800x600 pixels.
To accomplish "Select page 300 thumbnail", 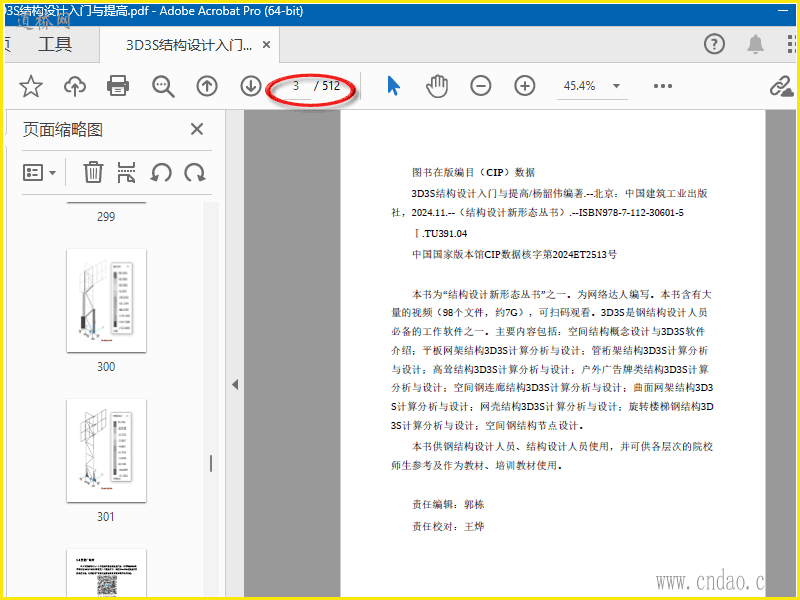I will tap(106, 301).
